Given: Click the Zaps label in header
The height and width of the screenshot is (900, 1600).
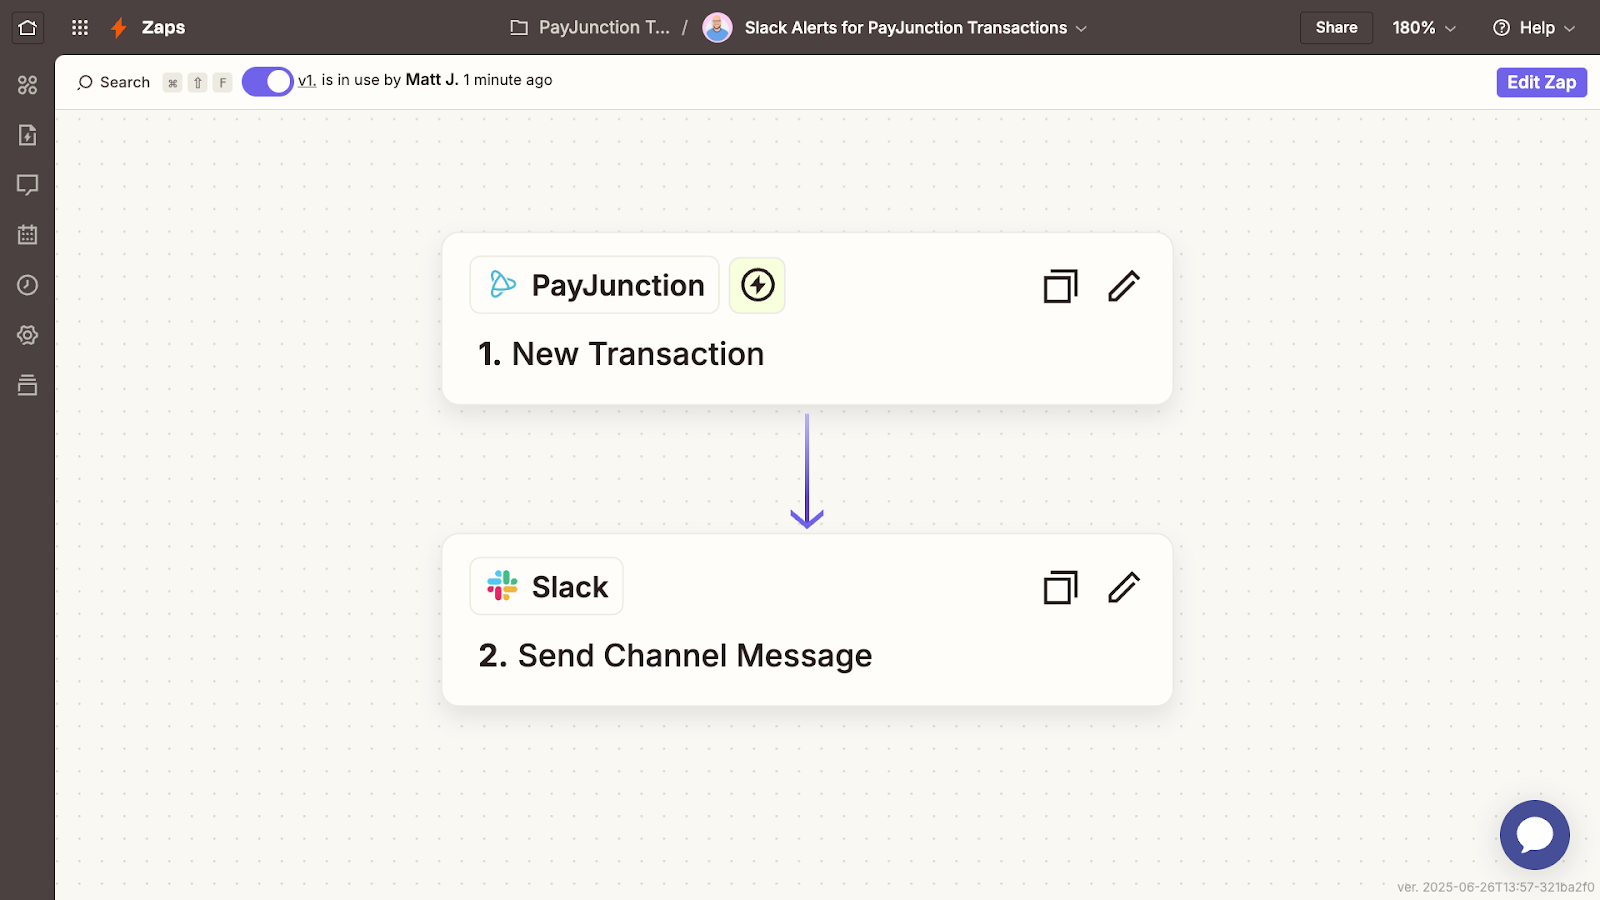Looking at the screenshot, I should [163, 28].
